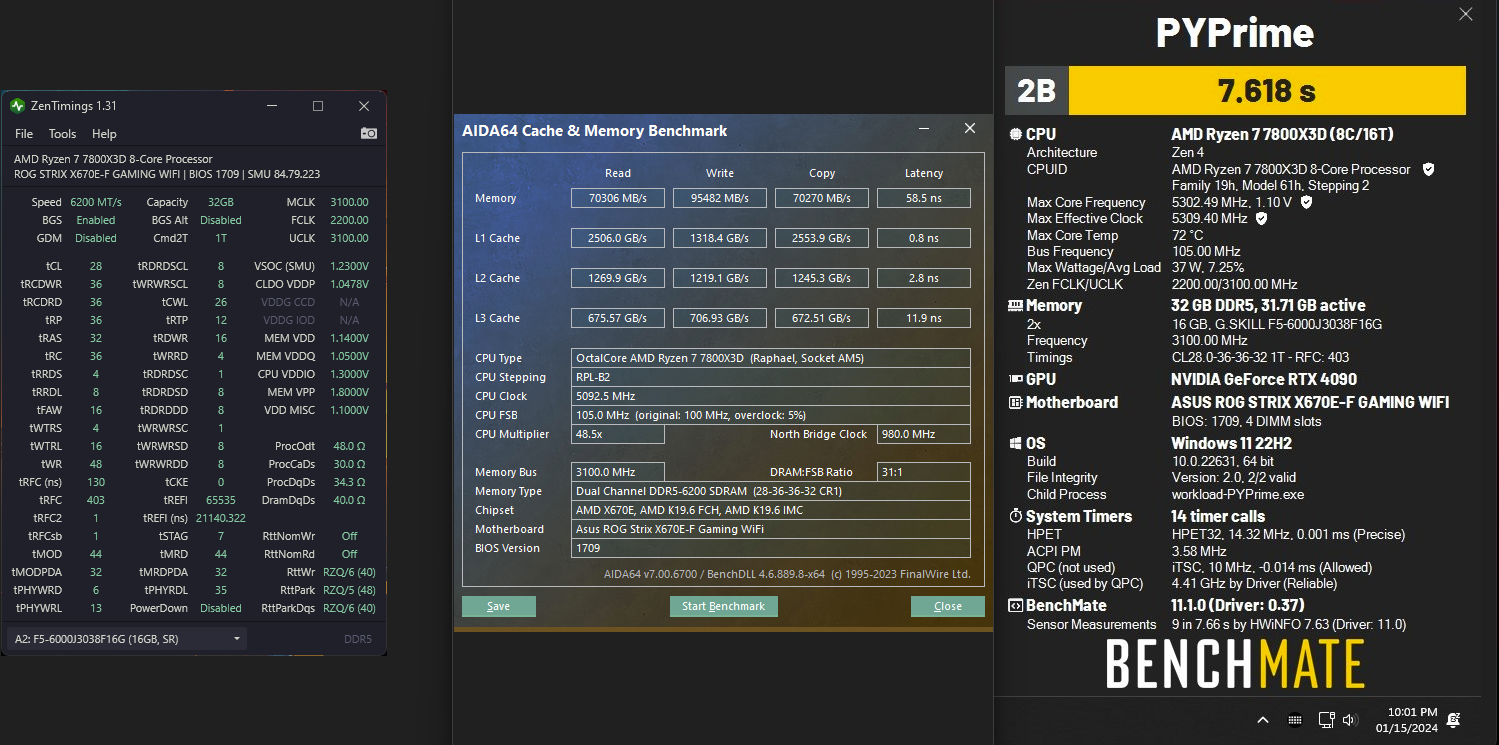Open the volume control in tray
1499x745 pixels.
coord(1350,720)
